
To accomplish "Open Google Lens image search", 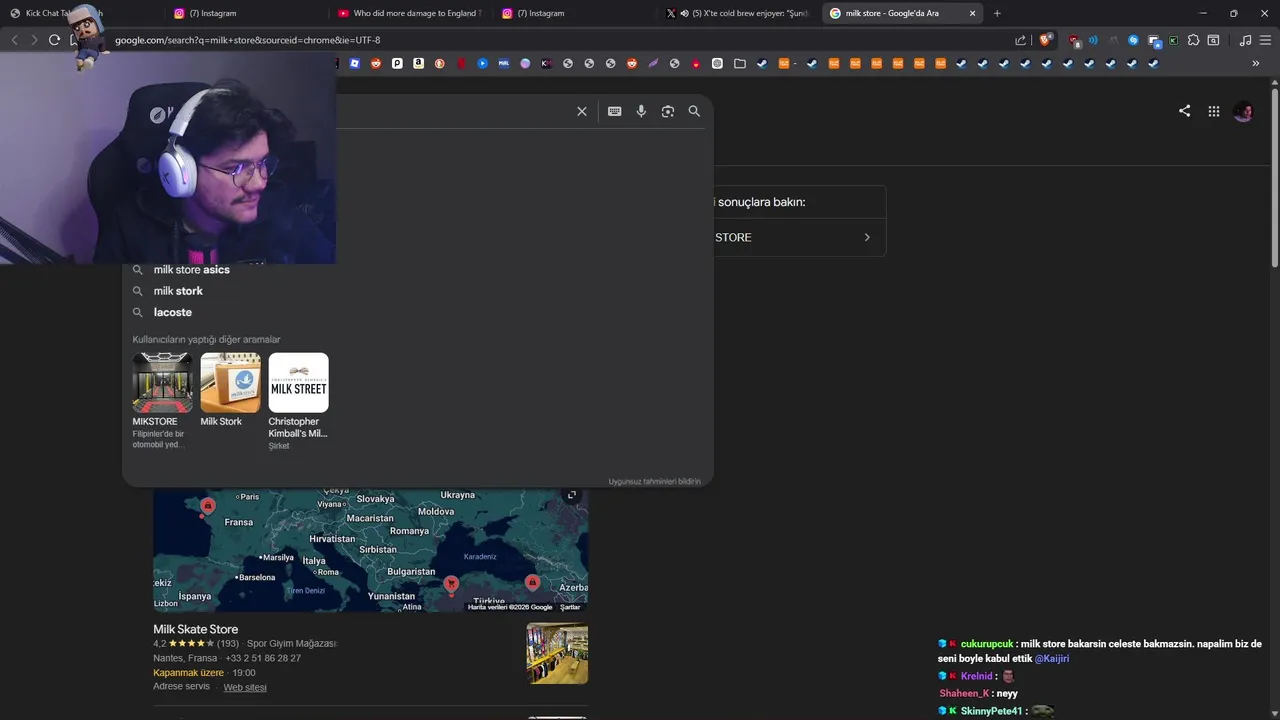I will click(668, 111).
